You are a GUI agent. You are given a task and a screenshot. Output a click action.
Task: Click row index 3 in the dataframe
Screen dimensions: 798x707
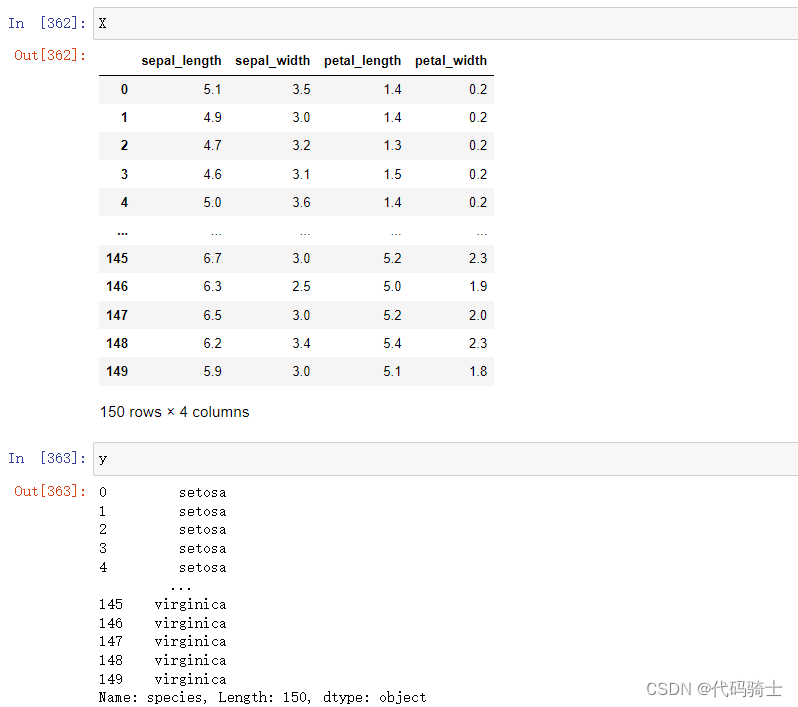[x=124, y=175]
